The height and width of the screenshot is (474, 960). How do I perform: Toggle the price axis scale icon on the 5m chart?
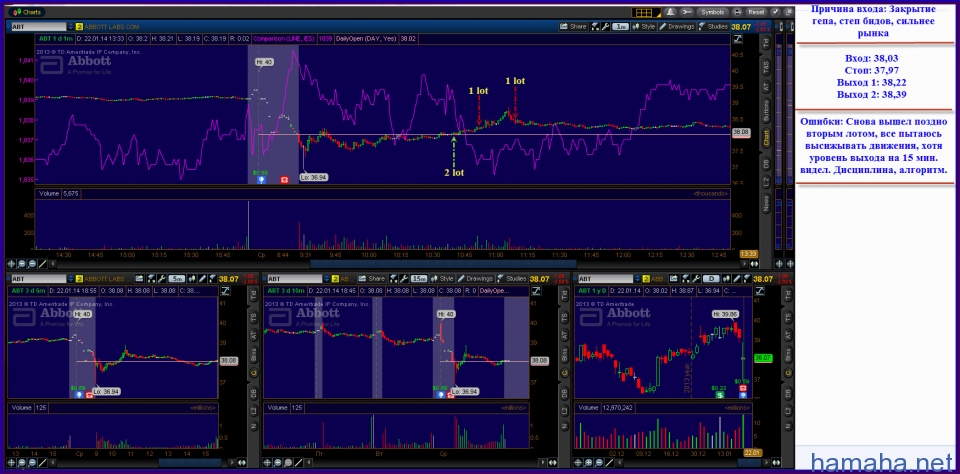(x=226, y=291)
